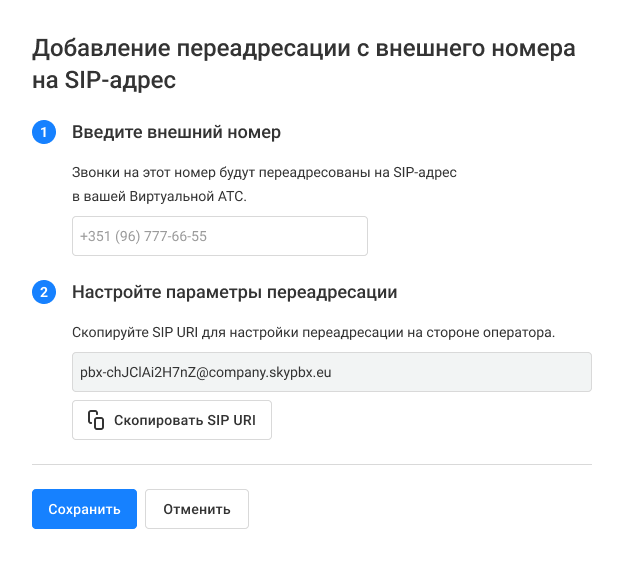Click the "Введите внешний номер" heading
The image size is (624, 561).
point(176,132)
